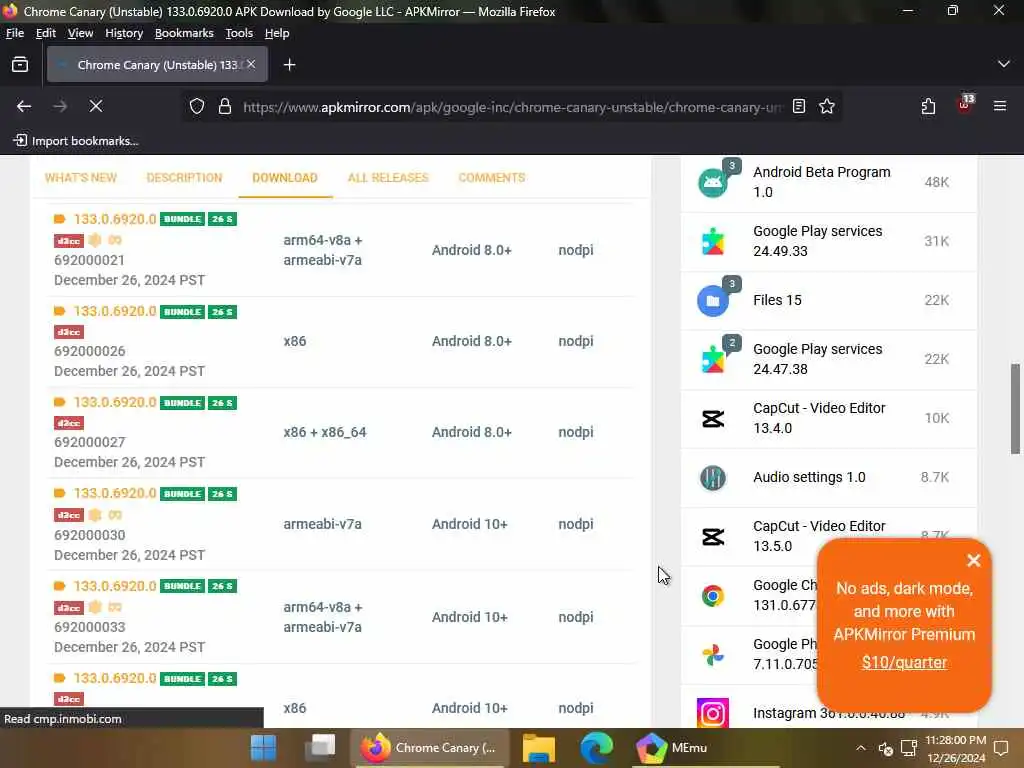
Task: Click the Android Beta Program app icon
Action: pyautogui.click(x=712, y=182)
